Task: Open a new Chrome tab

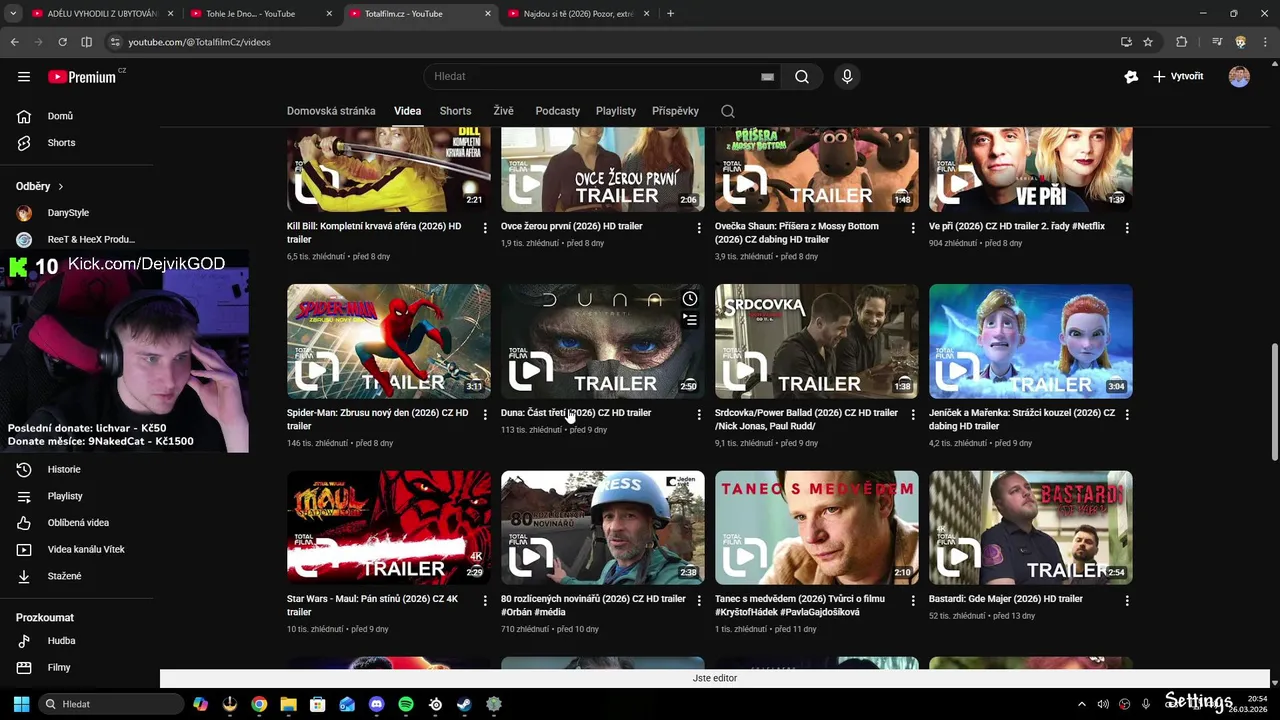Action: point(670,14)
